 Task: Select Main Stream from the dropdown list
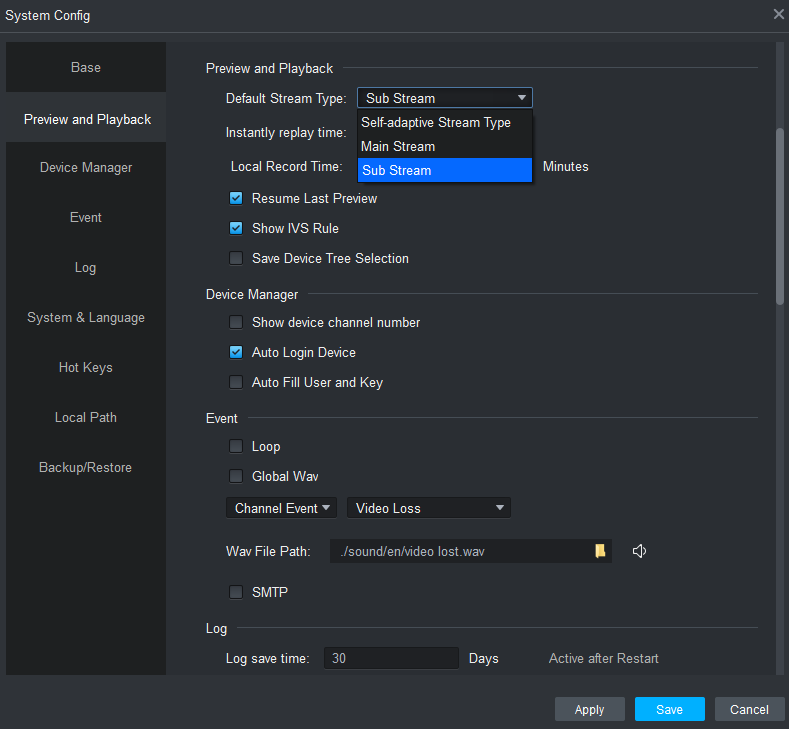[445, 146]
